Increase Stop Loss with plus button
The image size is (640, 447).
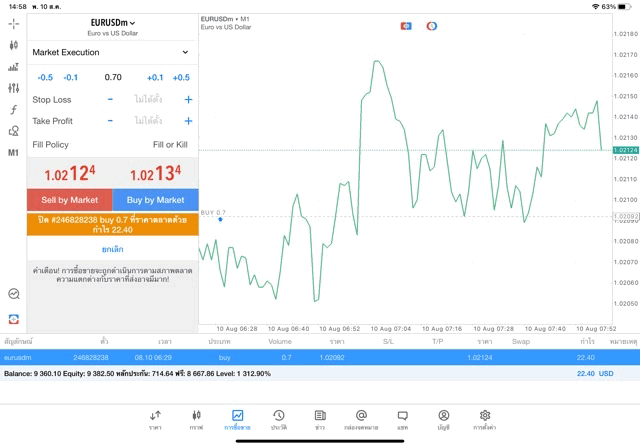(x=188, y=100)
